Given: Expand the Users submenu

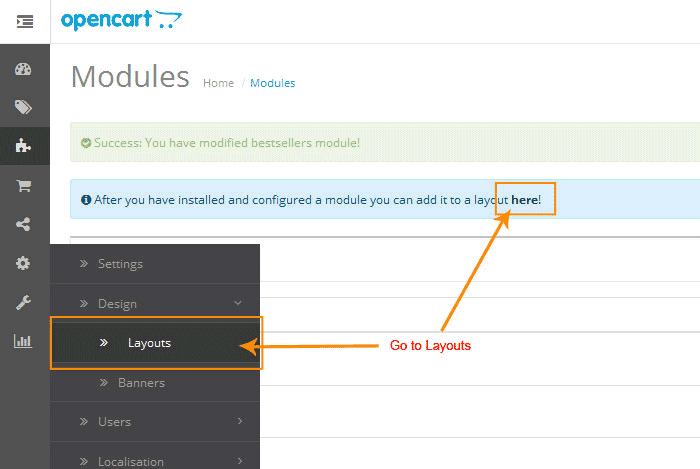Looking at the screenshot, I should pyautogui.click(x=155, y=421).
